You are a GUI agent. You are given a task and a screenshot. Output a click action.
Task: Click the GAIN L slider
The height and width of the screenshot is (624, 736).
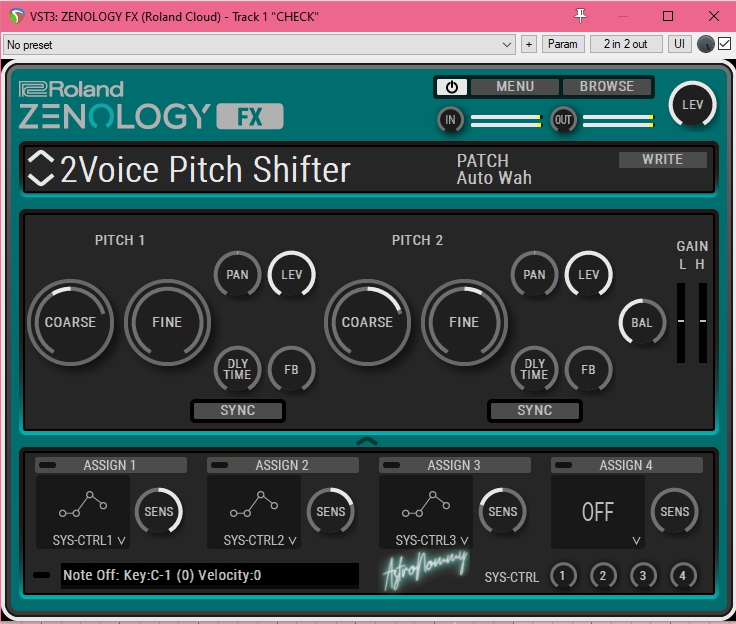click(x=681, y=323)
